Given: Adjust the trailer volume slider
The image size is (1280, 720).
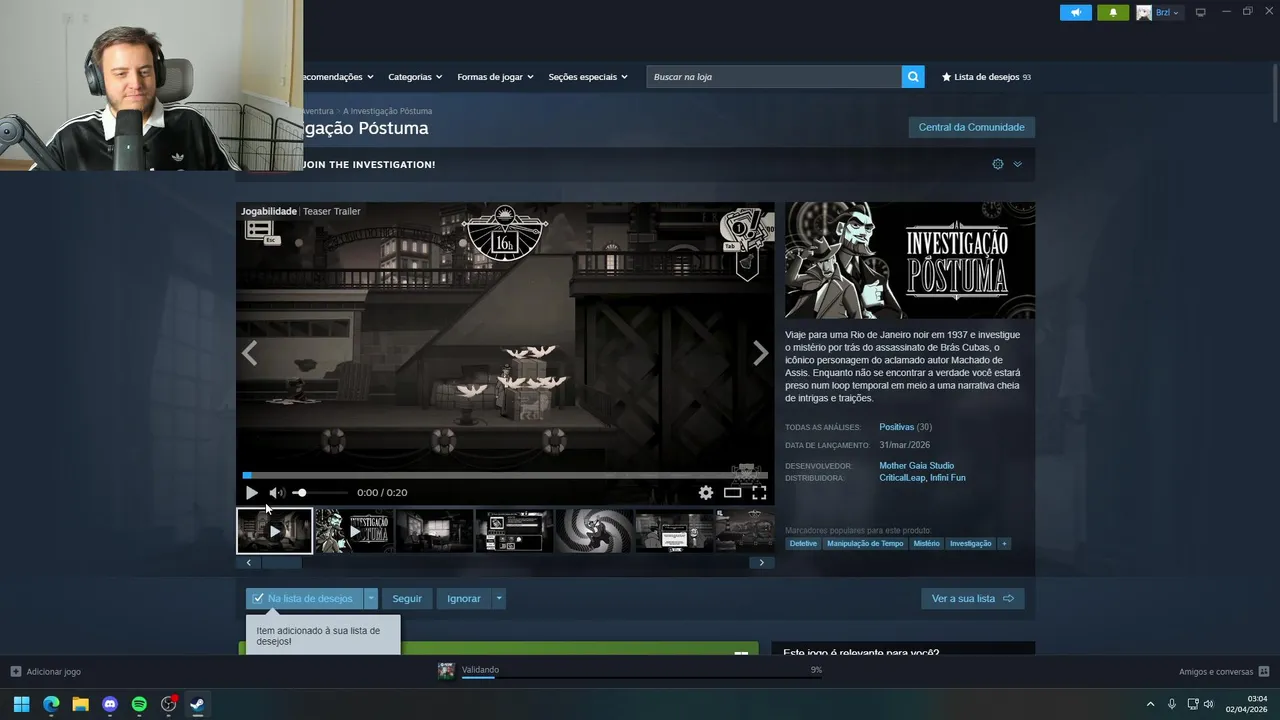Looking at the screenshot, I should [320, 492].
